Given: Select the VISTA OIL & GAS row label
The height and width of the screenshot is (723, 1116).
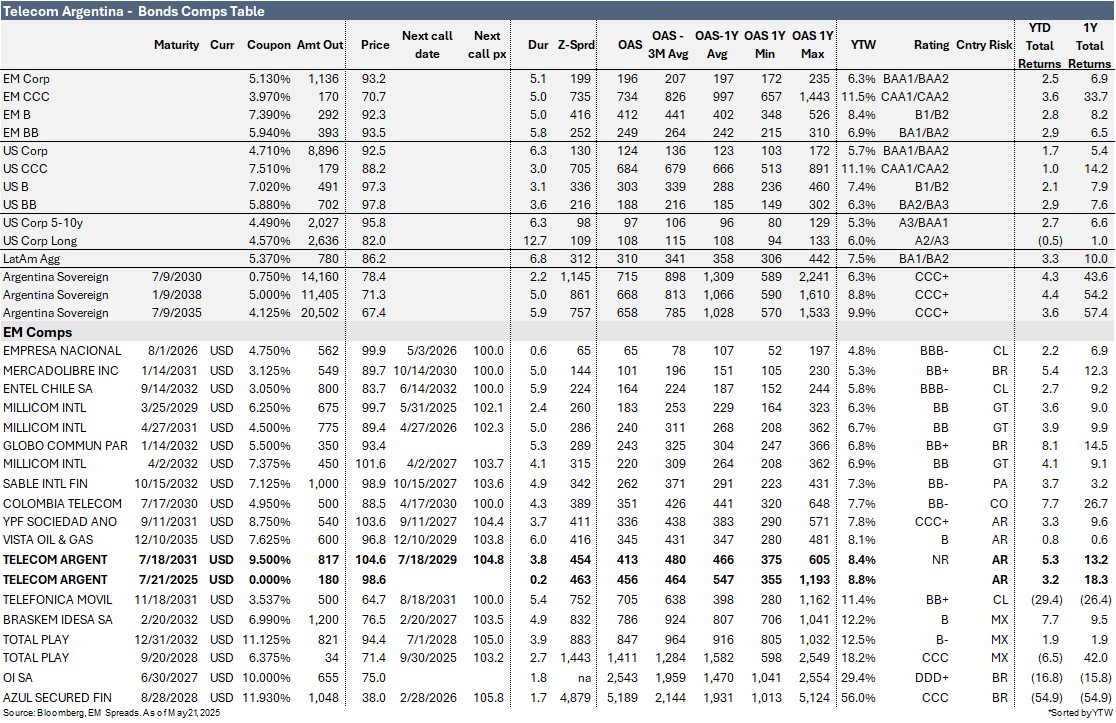Looking at the screenshot, I should (x=48, y=540).
